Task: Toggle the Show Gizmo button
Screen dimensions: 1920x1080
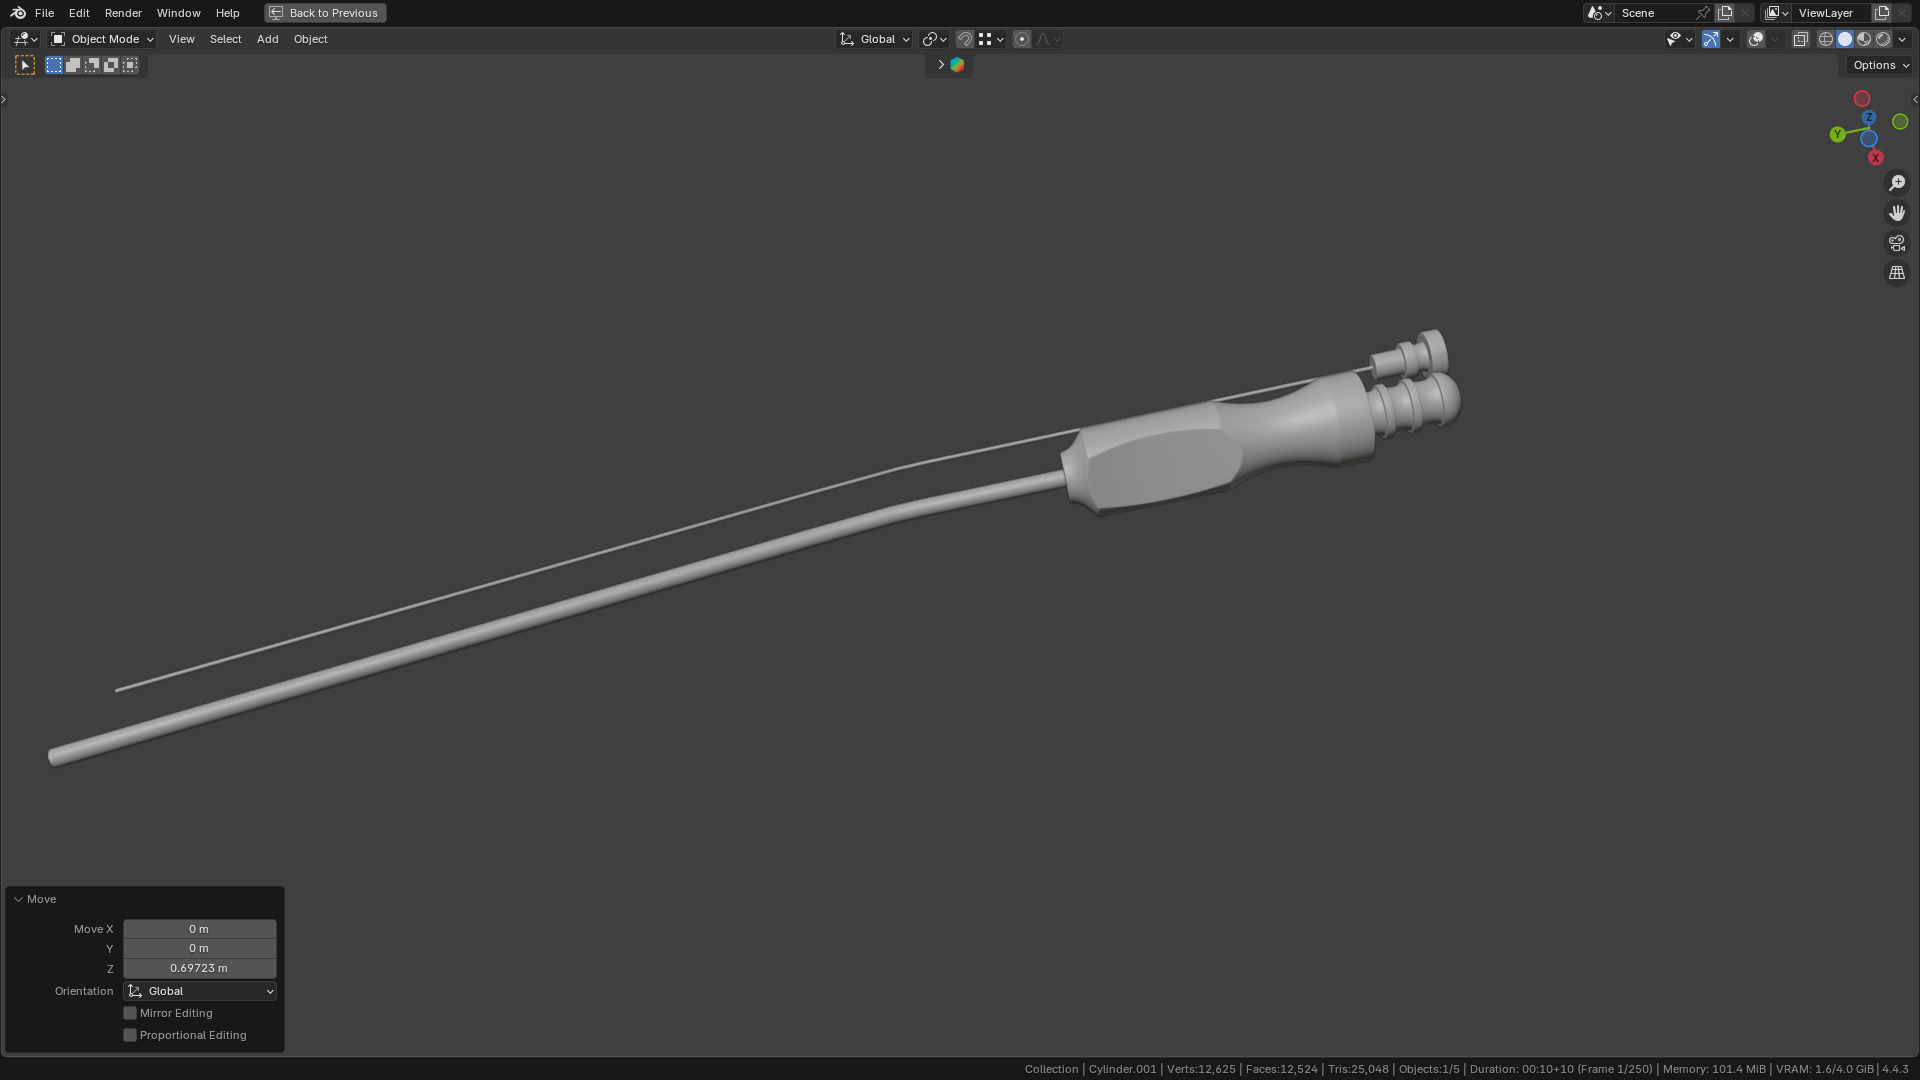Action: point(1711,39)
